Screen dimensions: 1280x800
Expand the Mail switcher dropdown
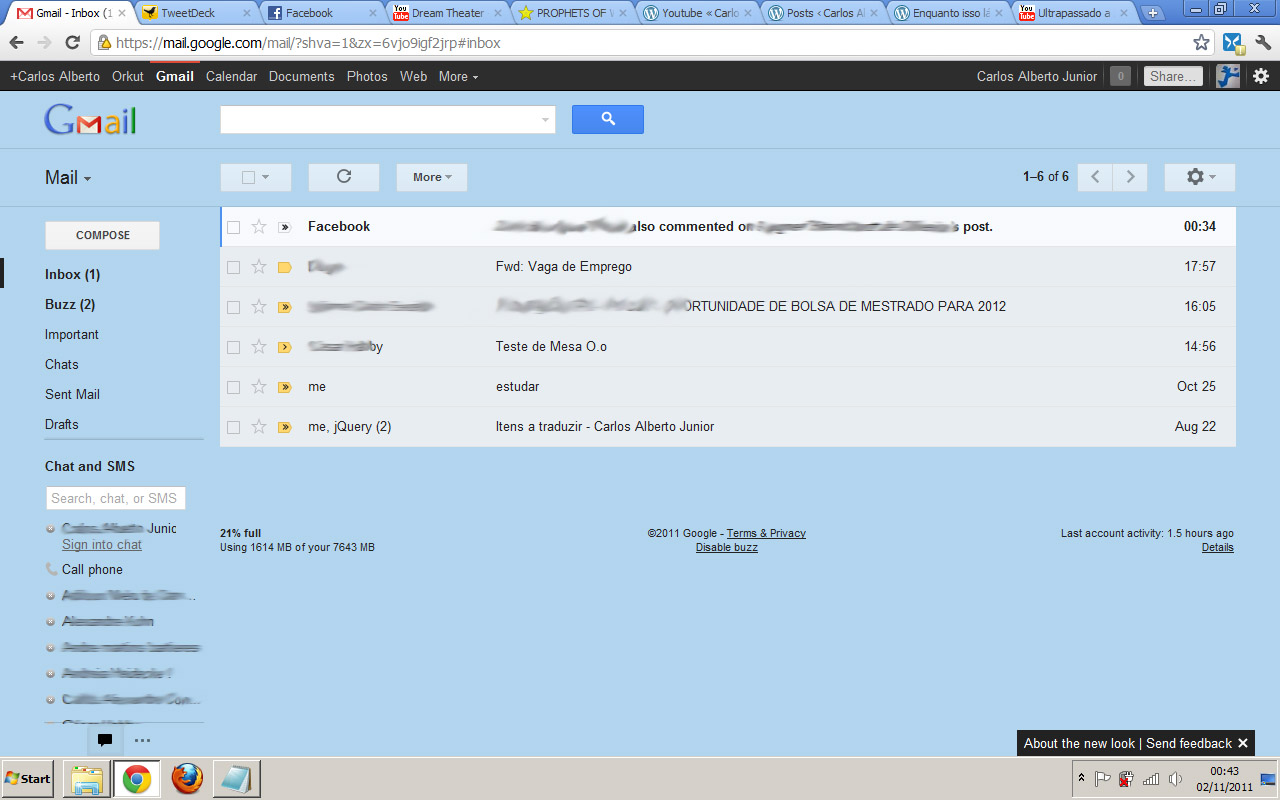coord(68,177)
